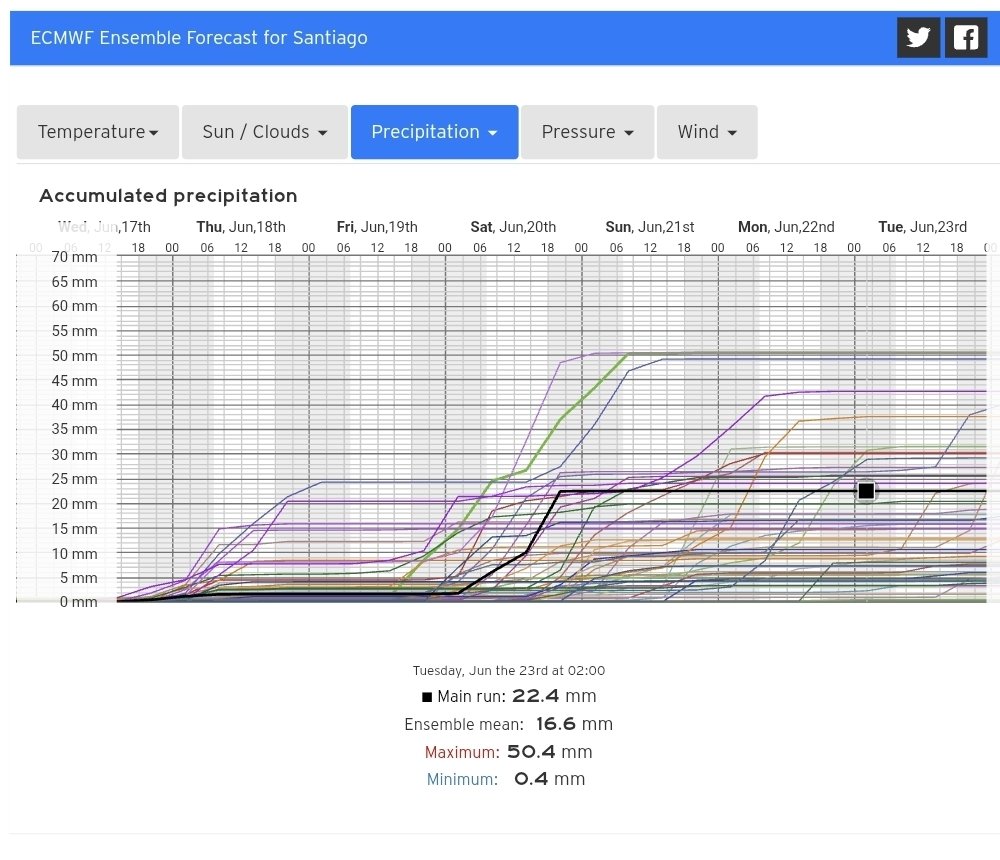Click the black main run marker on chart
Viewport: 1000px width, 860px height.
pyautogui.click(x=866, y=491)
